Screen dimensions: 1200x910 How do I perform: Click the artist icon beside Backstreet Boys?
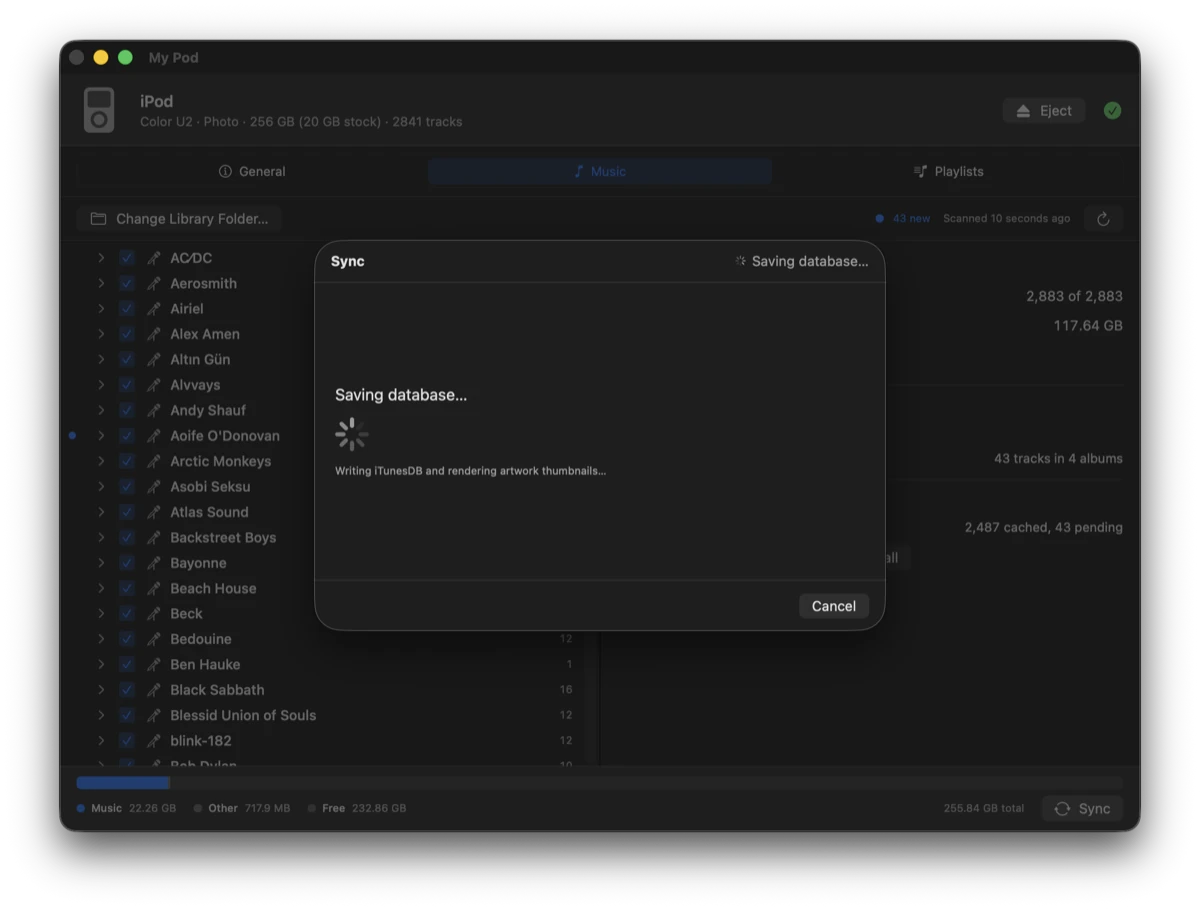point(154,537)
